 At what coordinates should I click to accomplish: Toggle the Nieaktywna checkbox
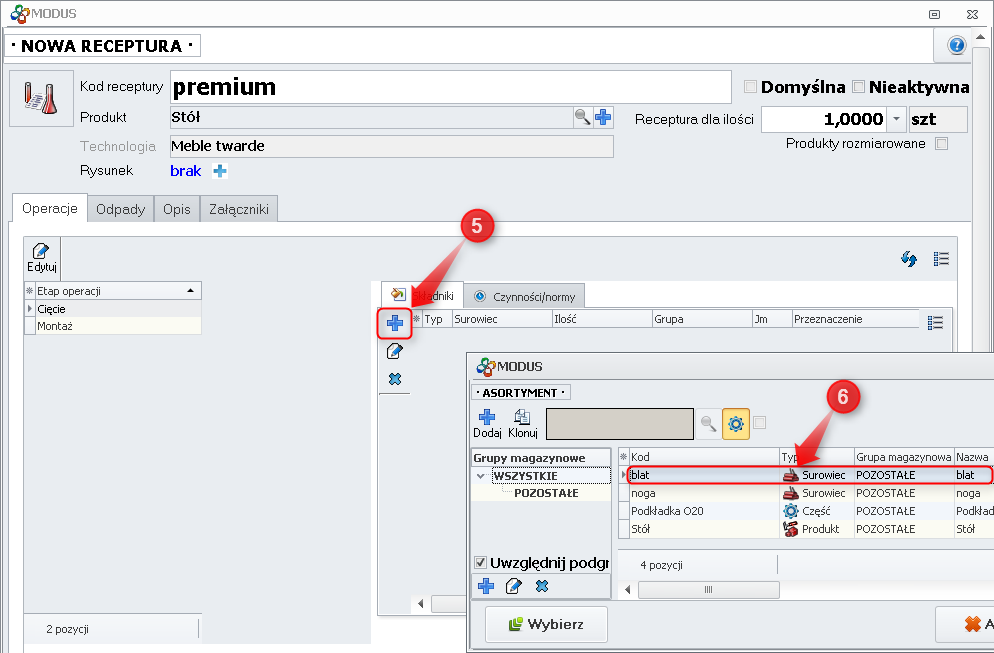(x=858, y=87)
